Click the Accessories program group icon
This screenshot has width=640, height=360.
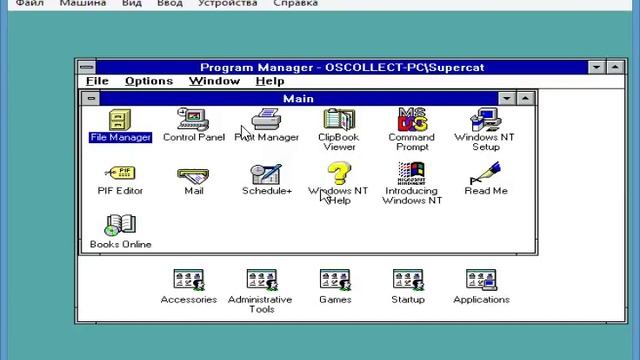[x=189, y=280]
